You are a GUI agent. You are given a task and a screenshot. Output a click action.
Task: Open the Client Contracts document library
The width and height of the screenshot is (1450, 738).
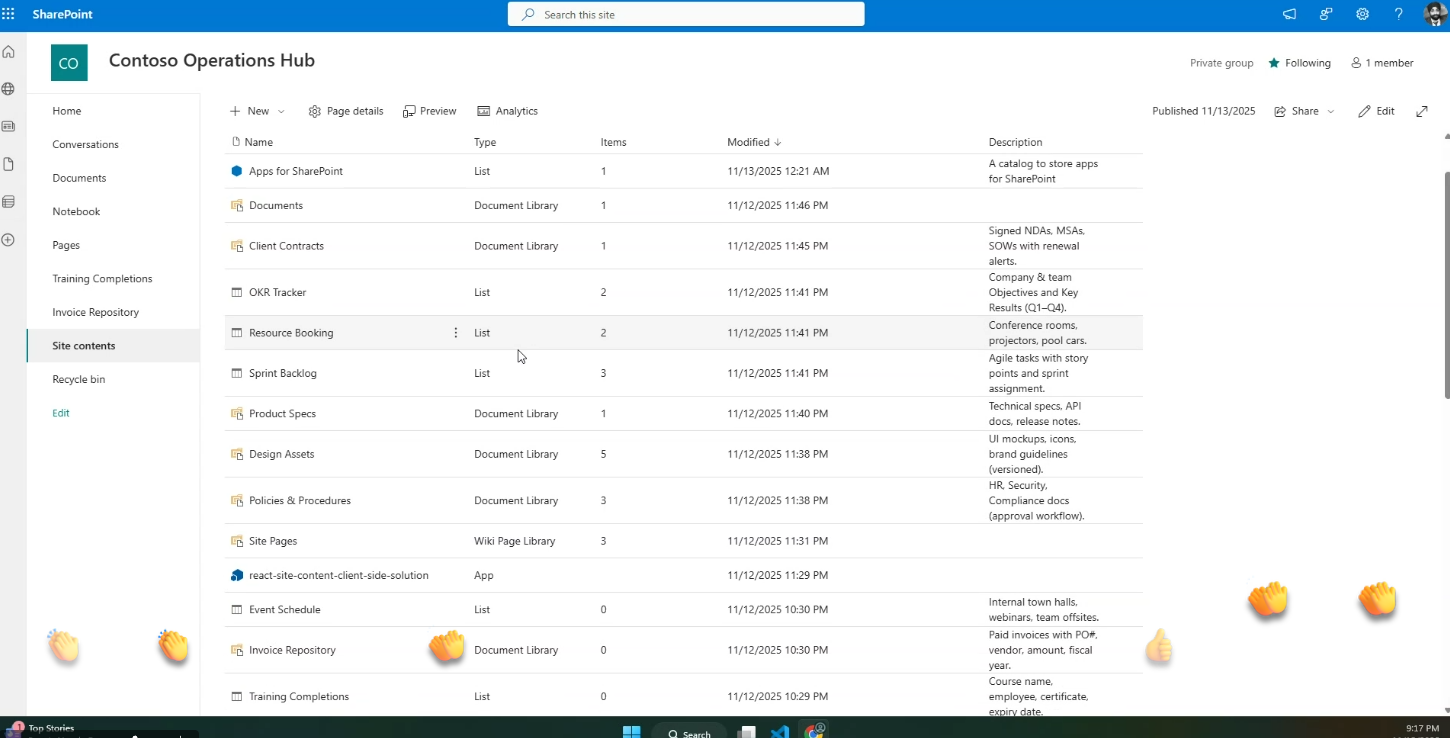click(x=286, y=246)
